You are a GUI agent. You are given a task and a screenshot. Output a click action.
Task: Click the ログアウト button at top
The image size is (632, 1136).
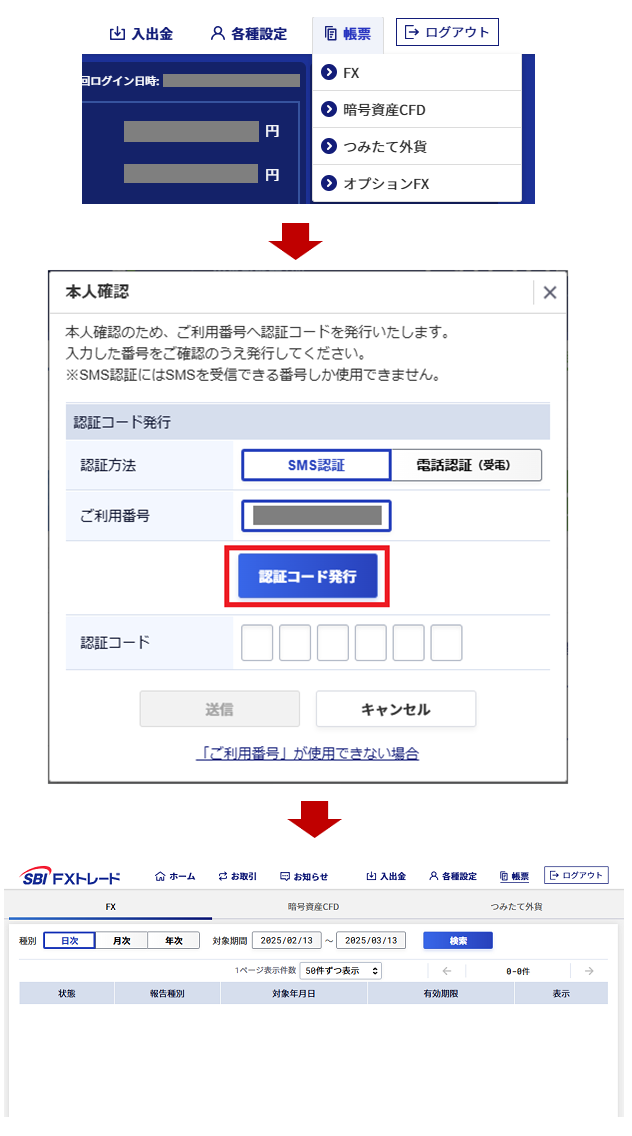[447, 32]
